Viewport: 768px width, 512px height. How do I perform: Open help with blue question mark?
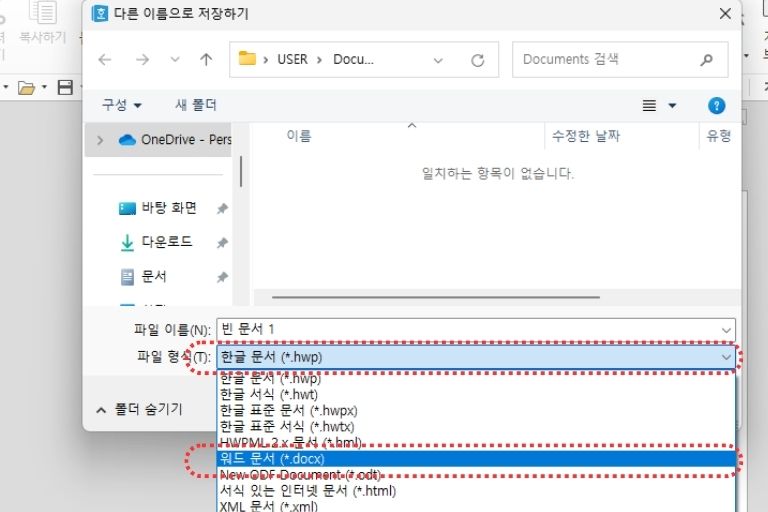pos(716,105)
